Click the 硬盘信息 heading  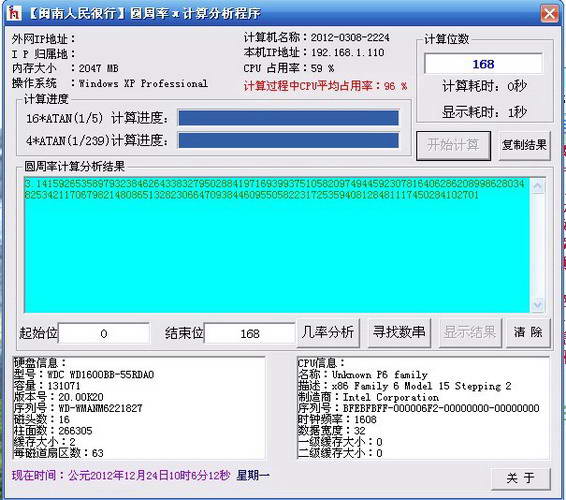coord(40,363)
